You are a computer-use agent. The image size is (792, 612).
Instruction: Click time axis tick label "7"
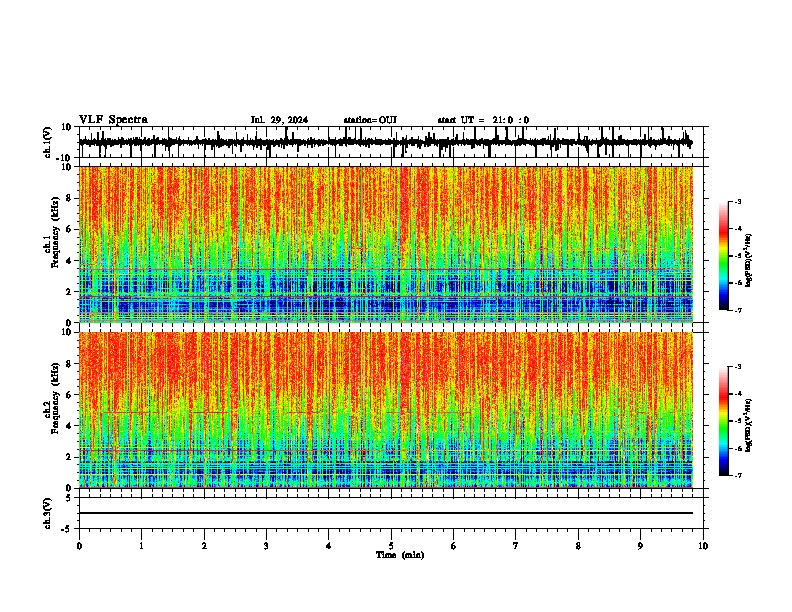coord(516,546)
